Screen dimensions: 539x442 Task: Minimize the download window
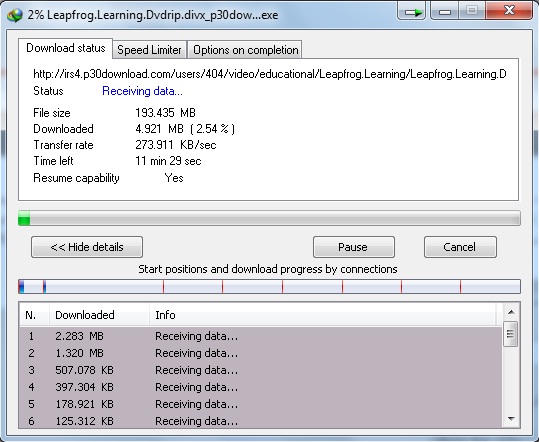coord(445,12)
